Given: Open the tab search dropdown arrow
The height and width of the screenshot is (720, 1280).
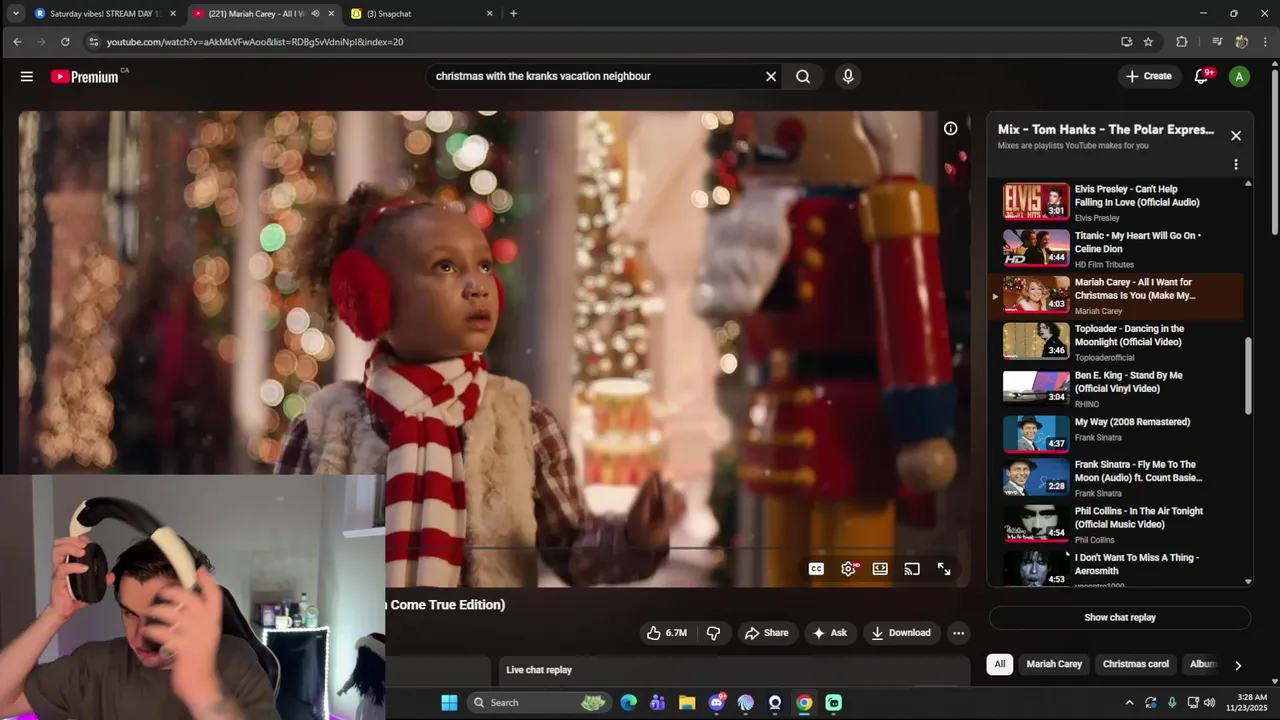Looking at the screenshot, I should click(x=16, y=14).
